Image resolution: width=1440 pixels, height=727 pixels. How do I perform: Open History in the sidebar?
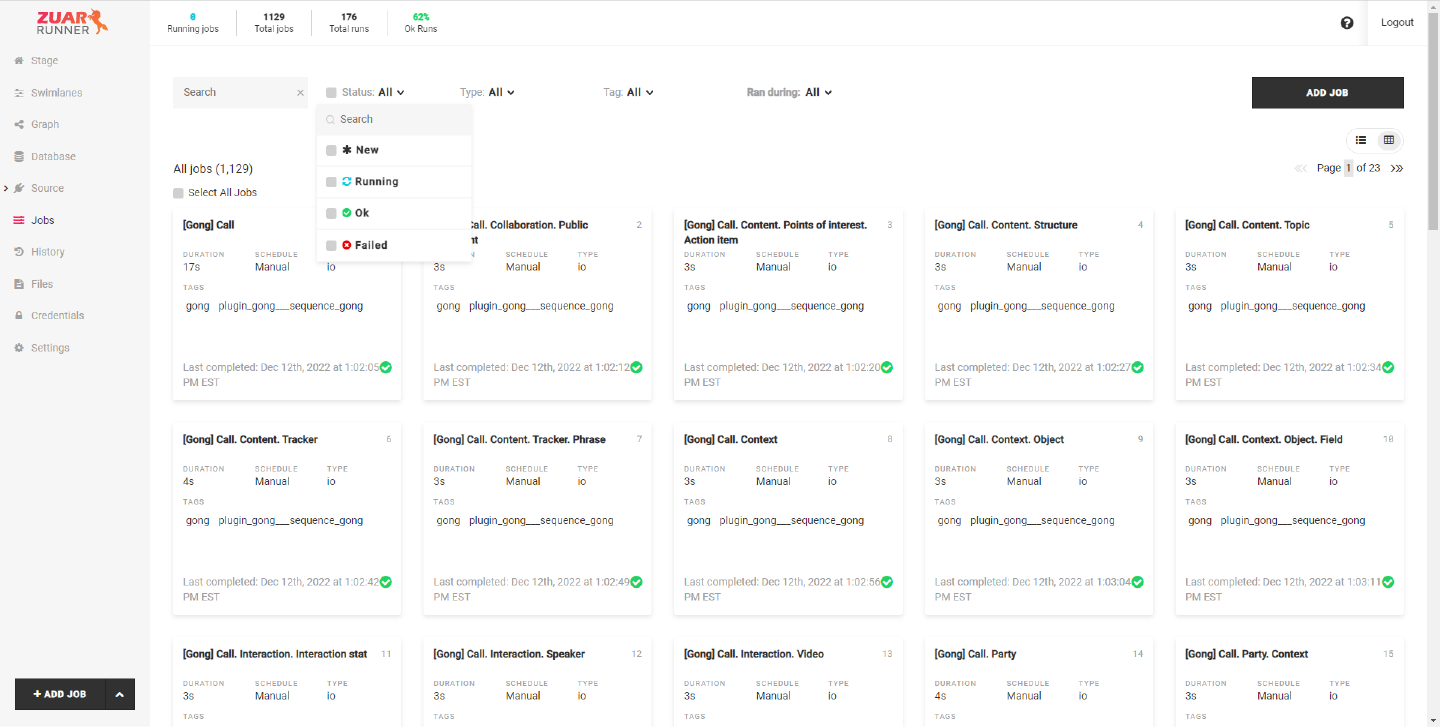[47, 252]
